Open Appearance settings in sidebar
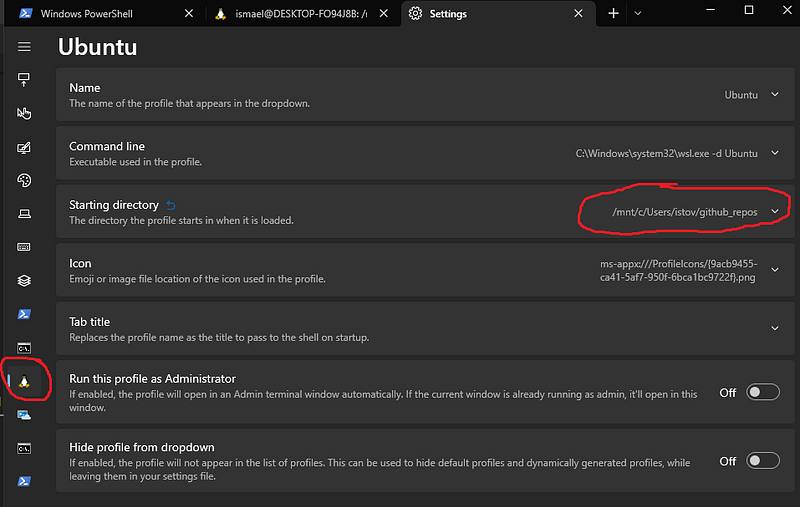This screenshot has height=507, width=800. click(24, 147)
